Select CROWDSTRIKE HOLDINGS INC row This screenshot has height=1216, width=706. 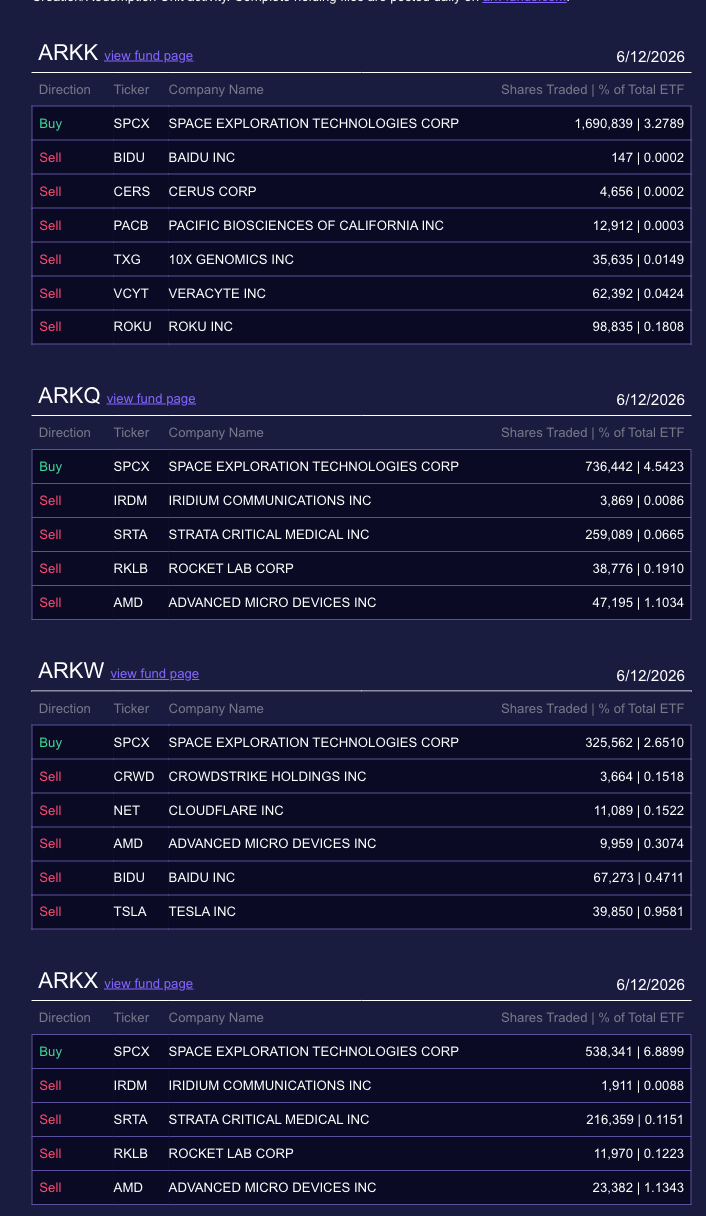pyautogui.click(x=361, y=777)
